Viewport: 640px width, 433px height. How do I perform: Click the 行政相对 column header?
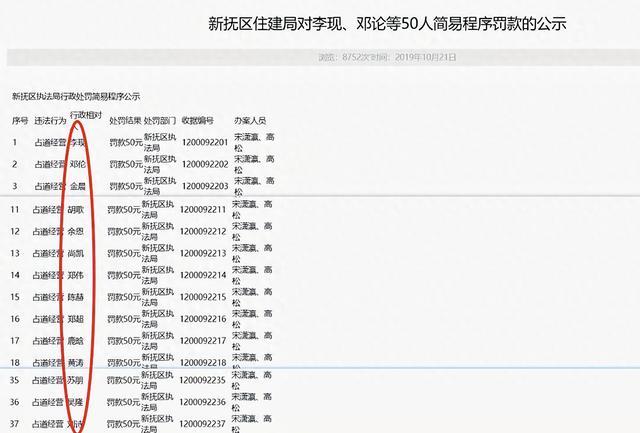click(85, 118)
